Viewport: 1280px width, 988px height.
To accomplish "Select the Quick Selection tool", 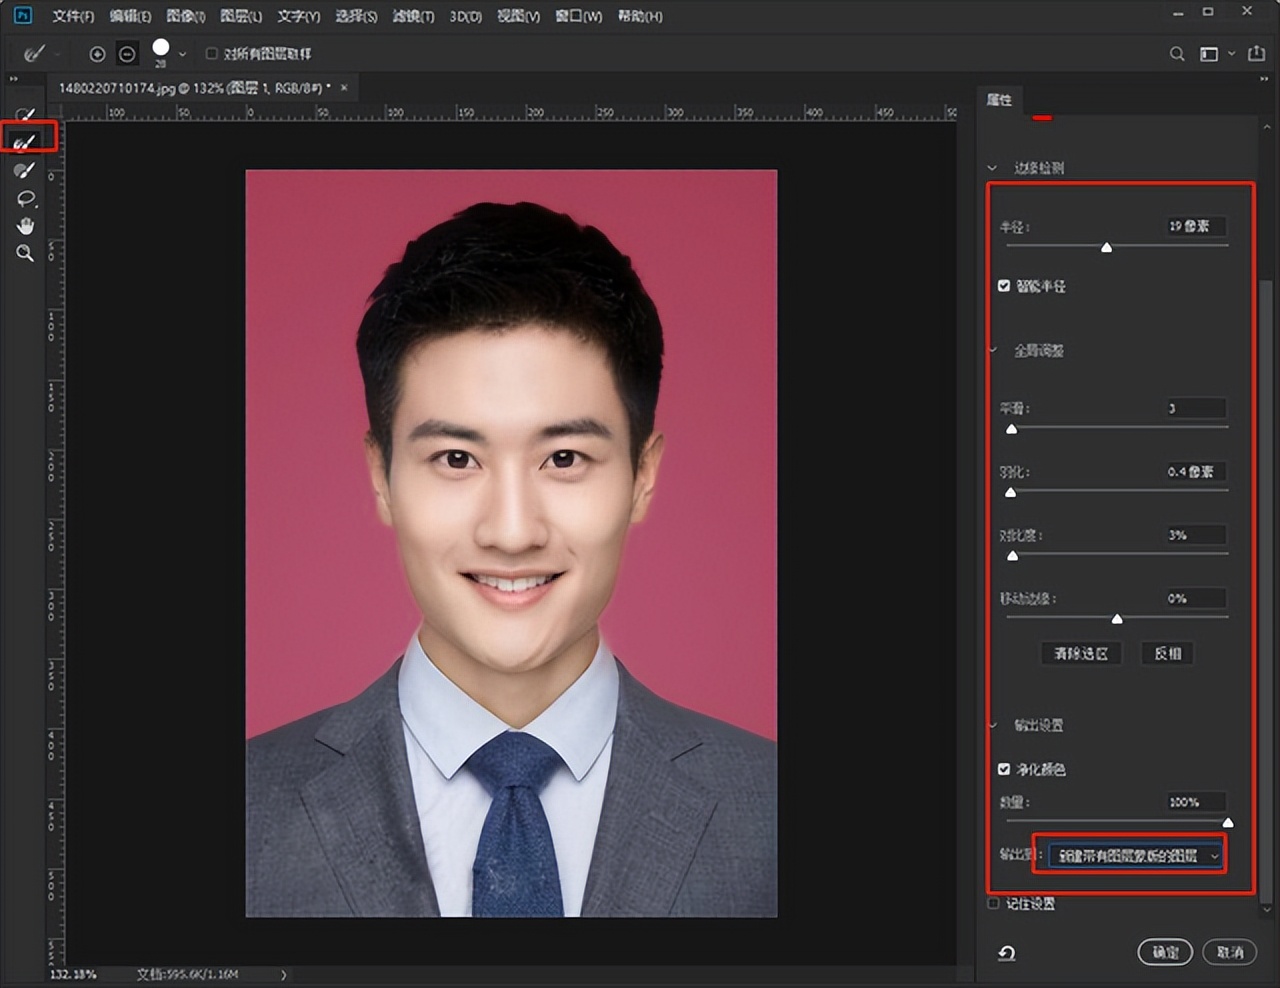I will [x=25, y=113].
